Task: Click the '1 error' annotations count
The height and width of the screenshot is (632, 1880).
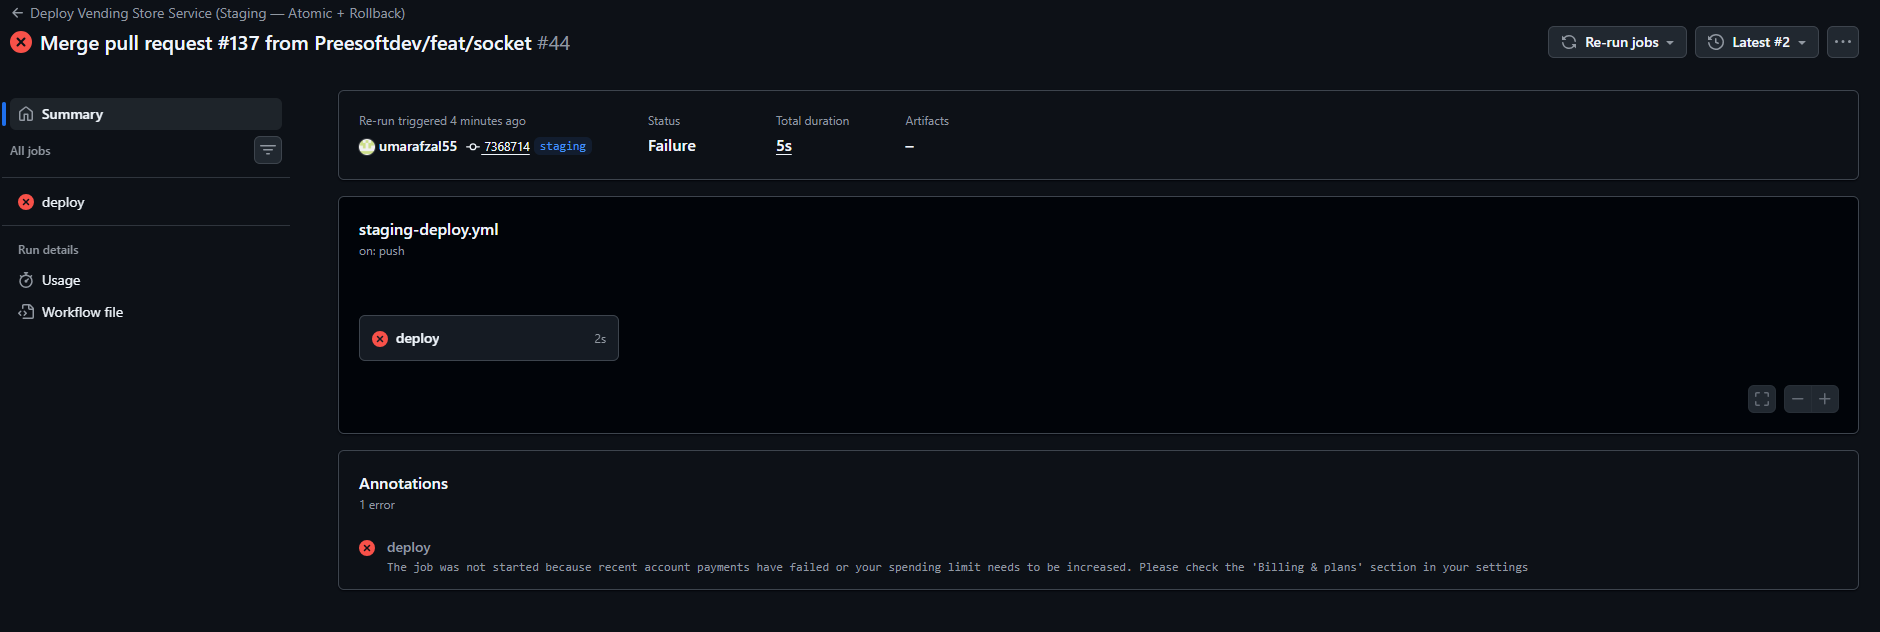Action: tap(377, 505)
